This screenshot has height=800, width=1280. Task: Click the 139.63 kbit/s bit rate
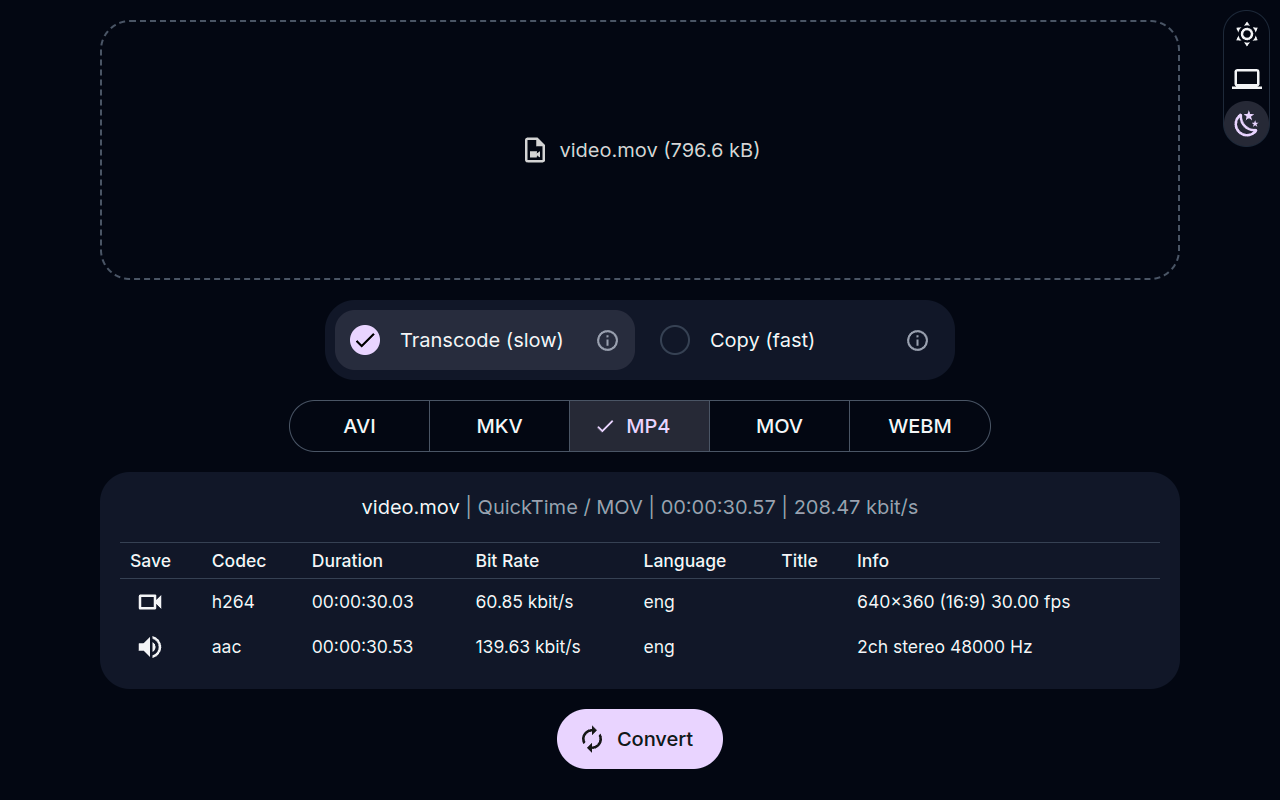tap(528, 647)
